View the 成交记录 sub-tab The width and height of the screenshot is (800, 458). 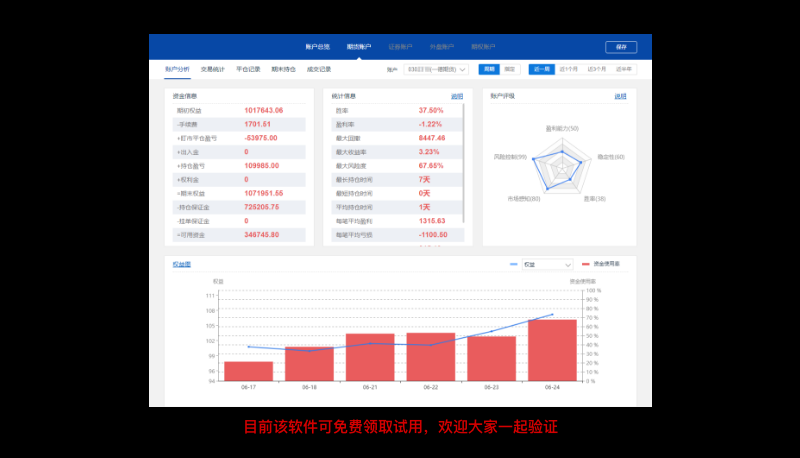coord(319,69)
